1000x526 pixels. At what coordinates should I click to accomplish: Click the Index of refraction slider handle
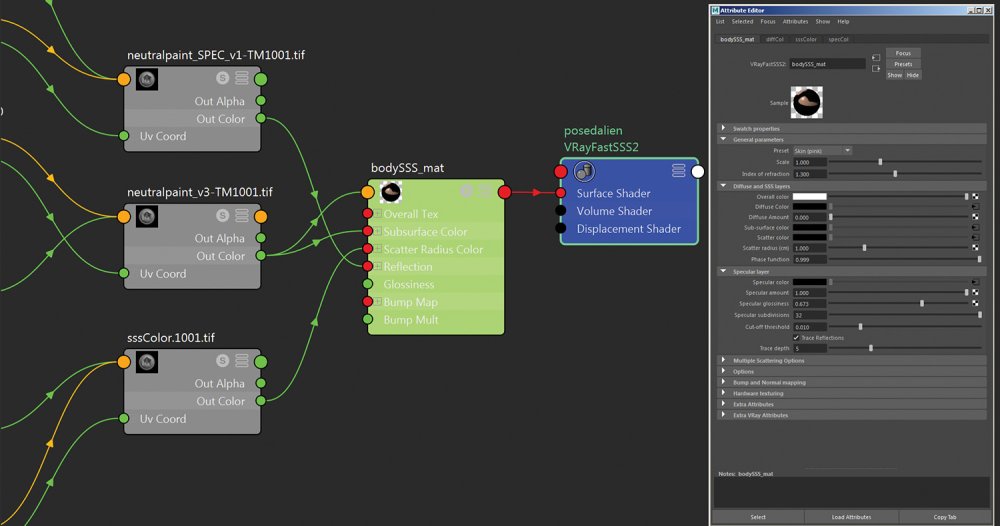pyautogui.click(x=895, y=173)
